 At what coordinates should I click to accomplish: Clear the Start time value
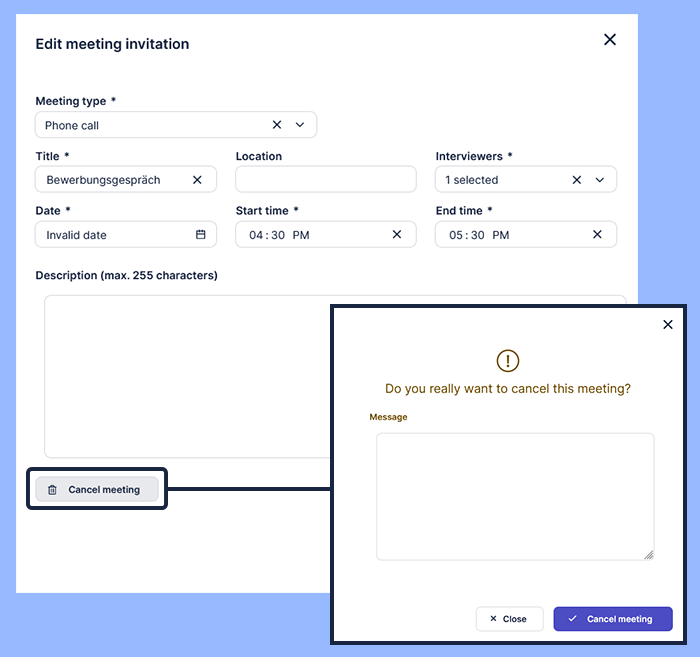397,235
